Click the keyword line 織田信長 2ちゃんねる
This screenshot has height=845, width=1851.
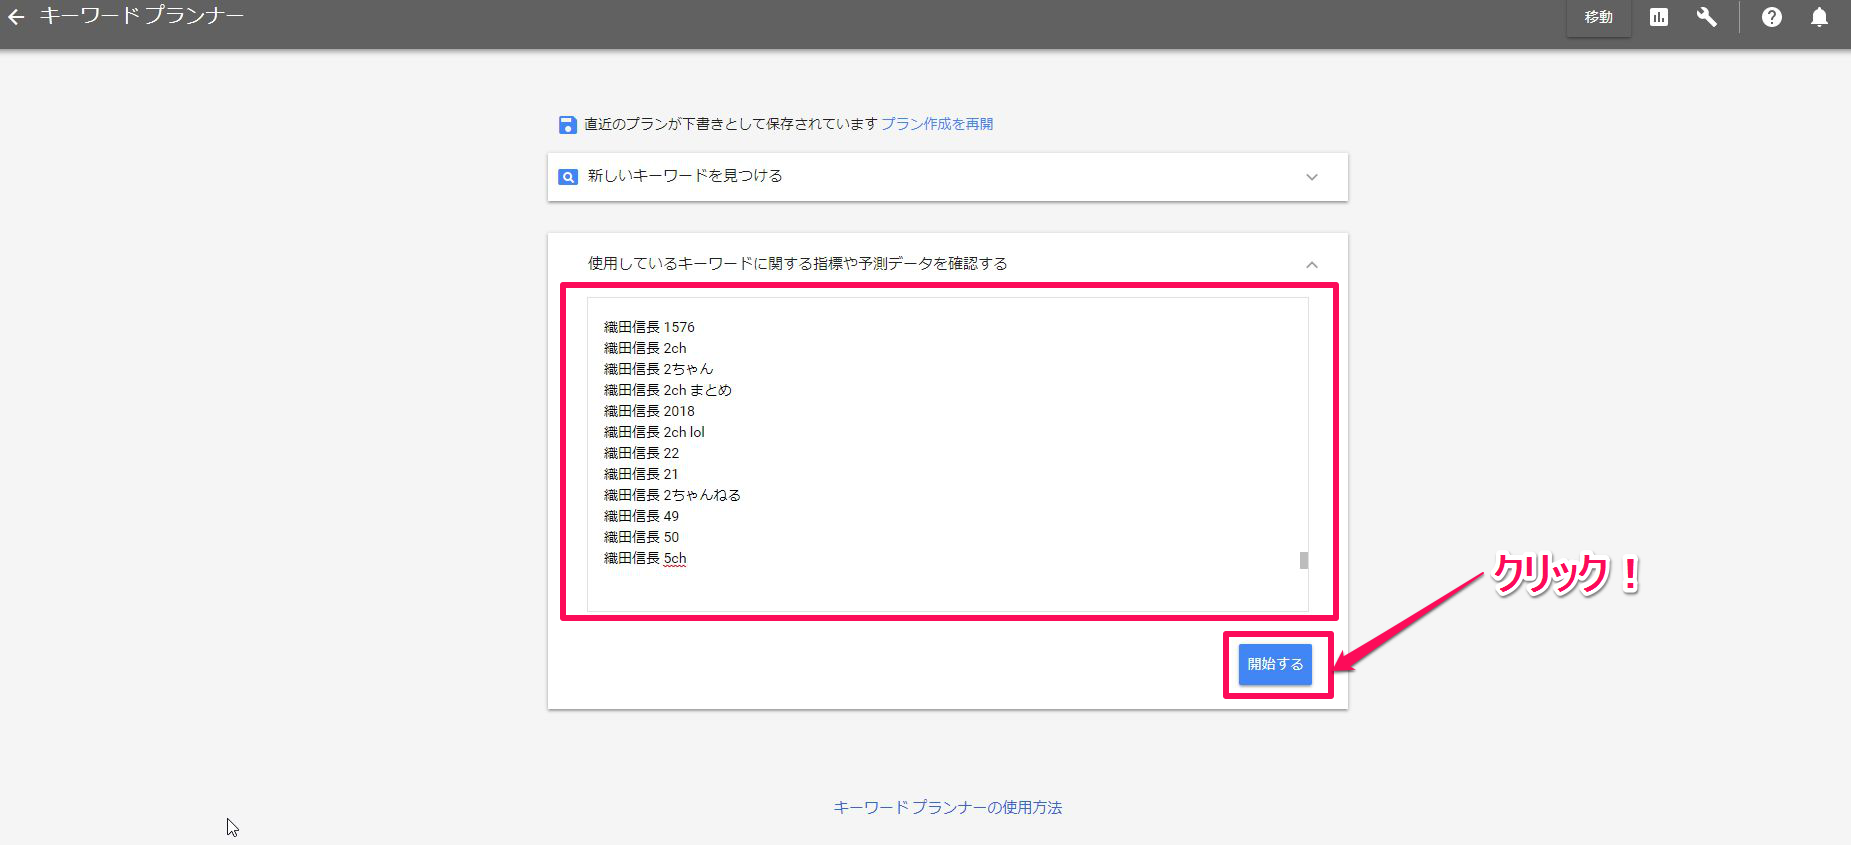click(672, 495)
